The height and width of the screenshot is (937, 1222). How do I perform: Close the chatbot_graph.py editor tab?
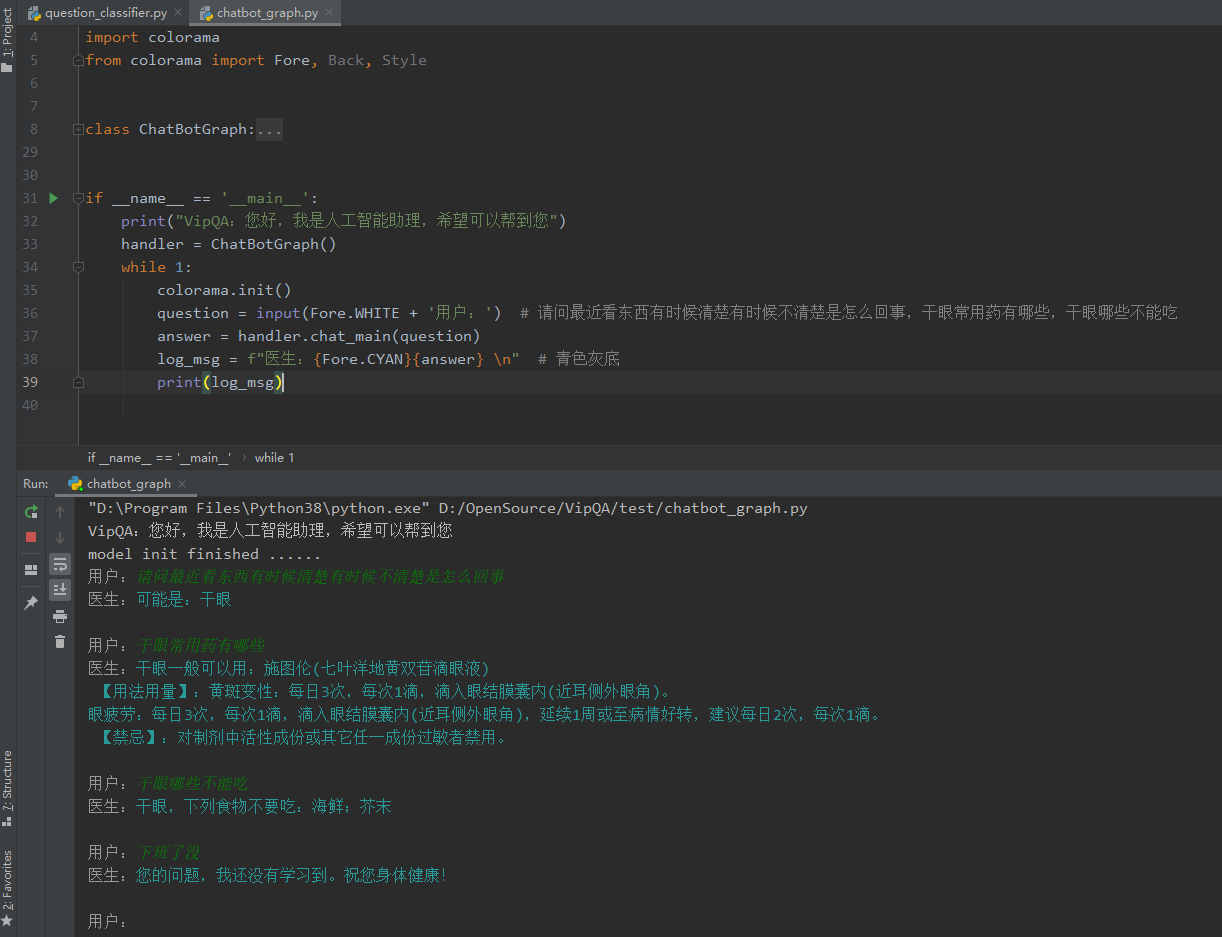pos(328,13)
